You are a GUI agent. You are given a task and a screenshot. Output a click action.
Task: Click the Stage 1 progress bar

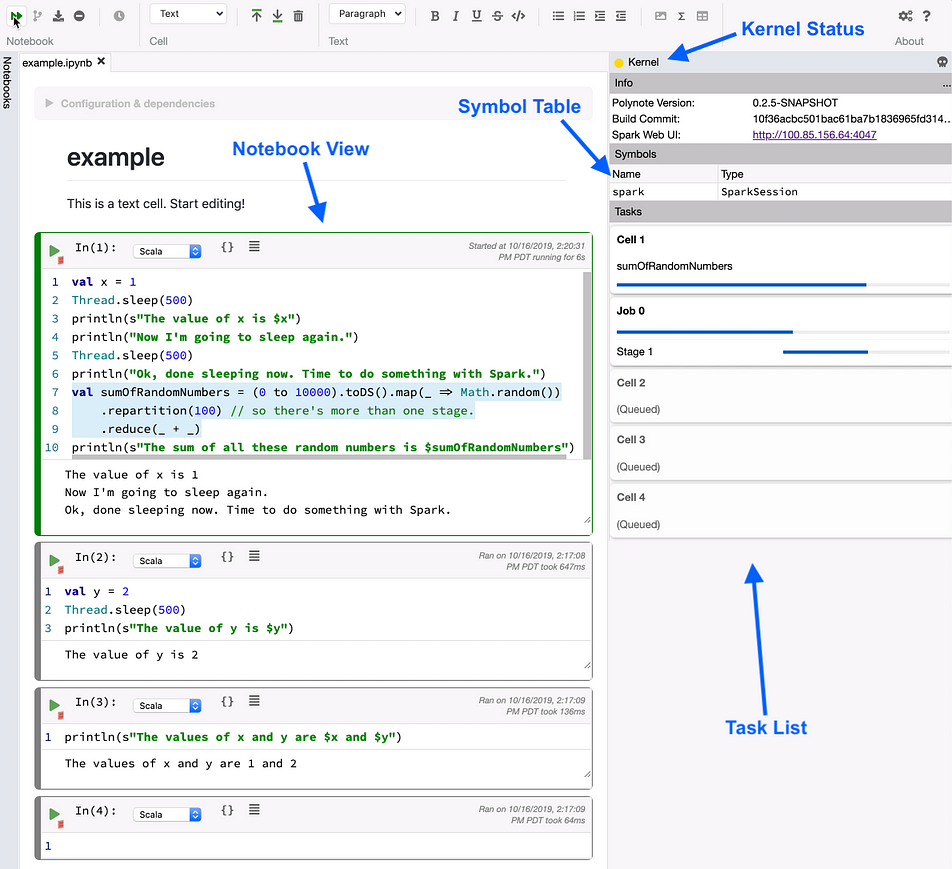[865, 352]
